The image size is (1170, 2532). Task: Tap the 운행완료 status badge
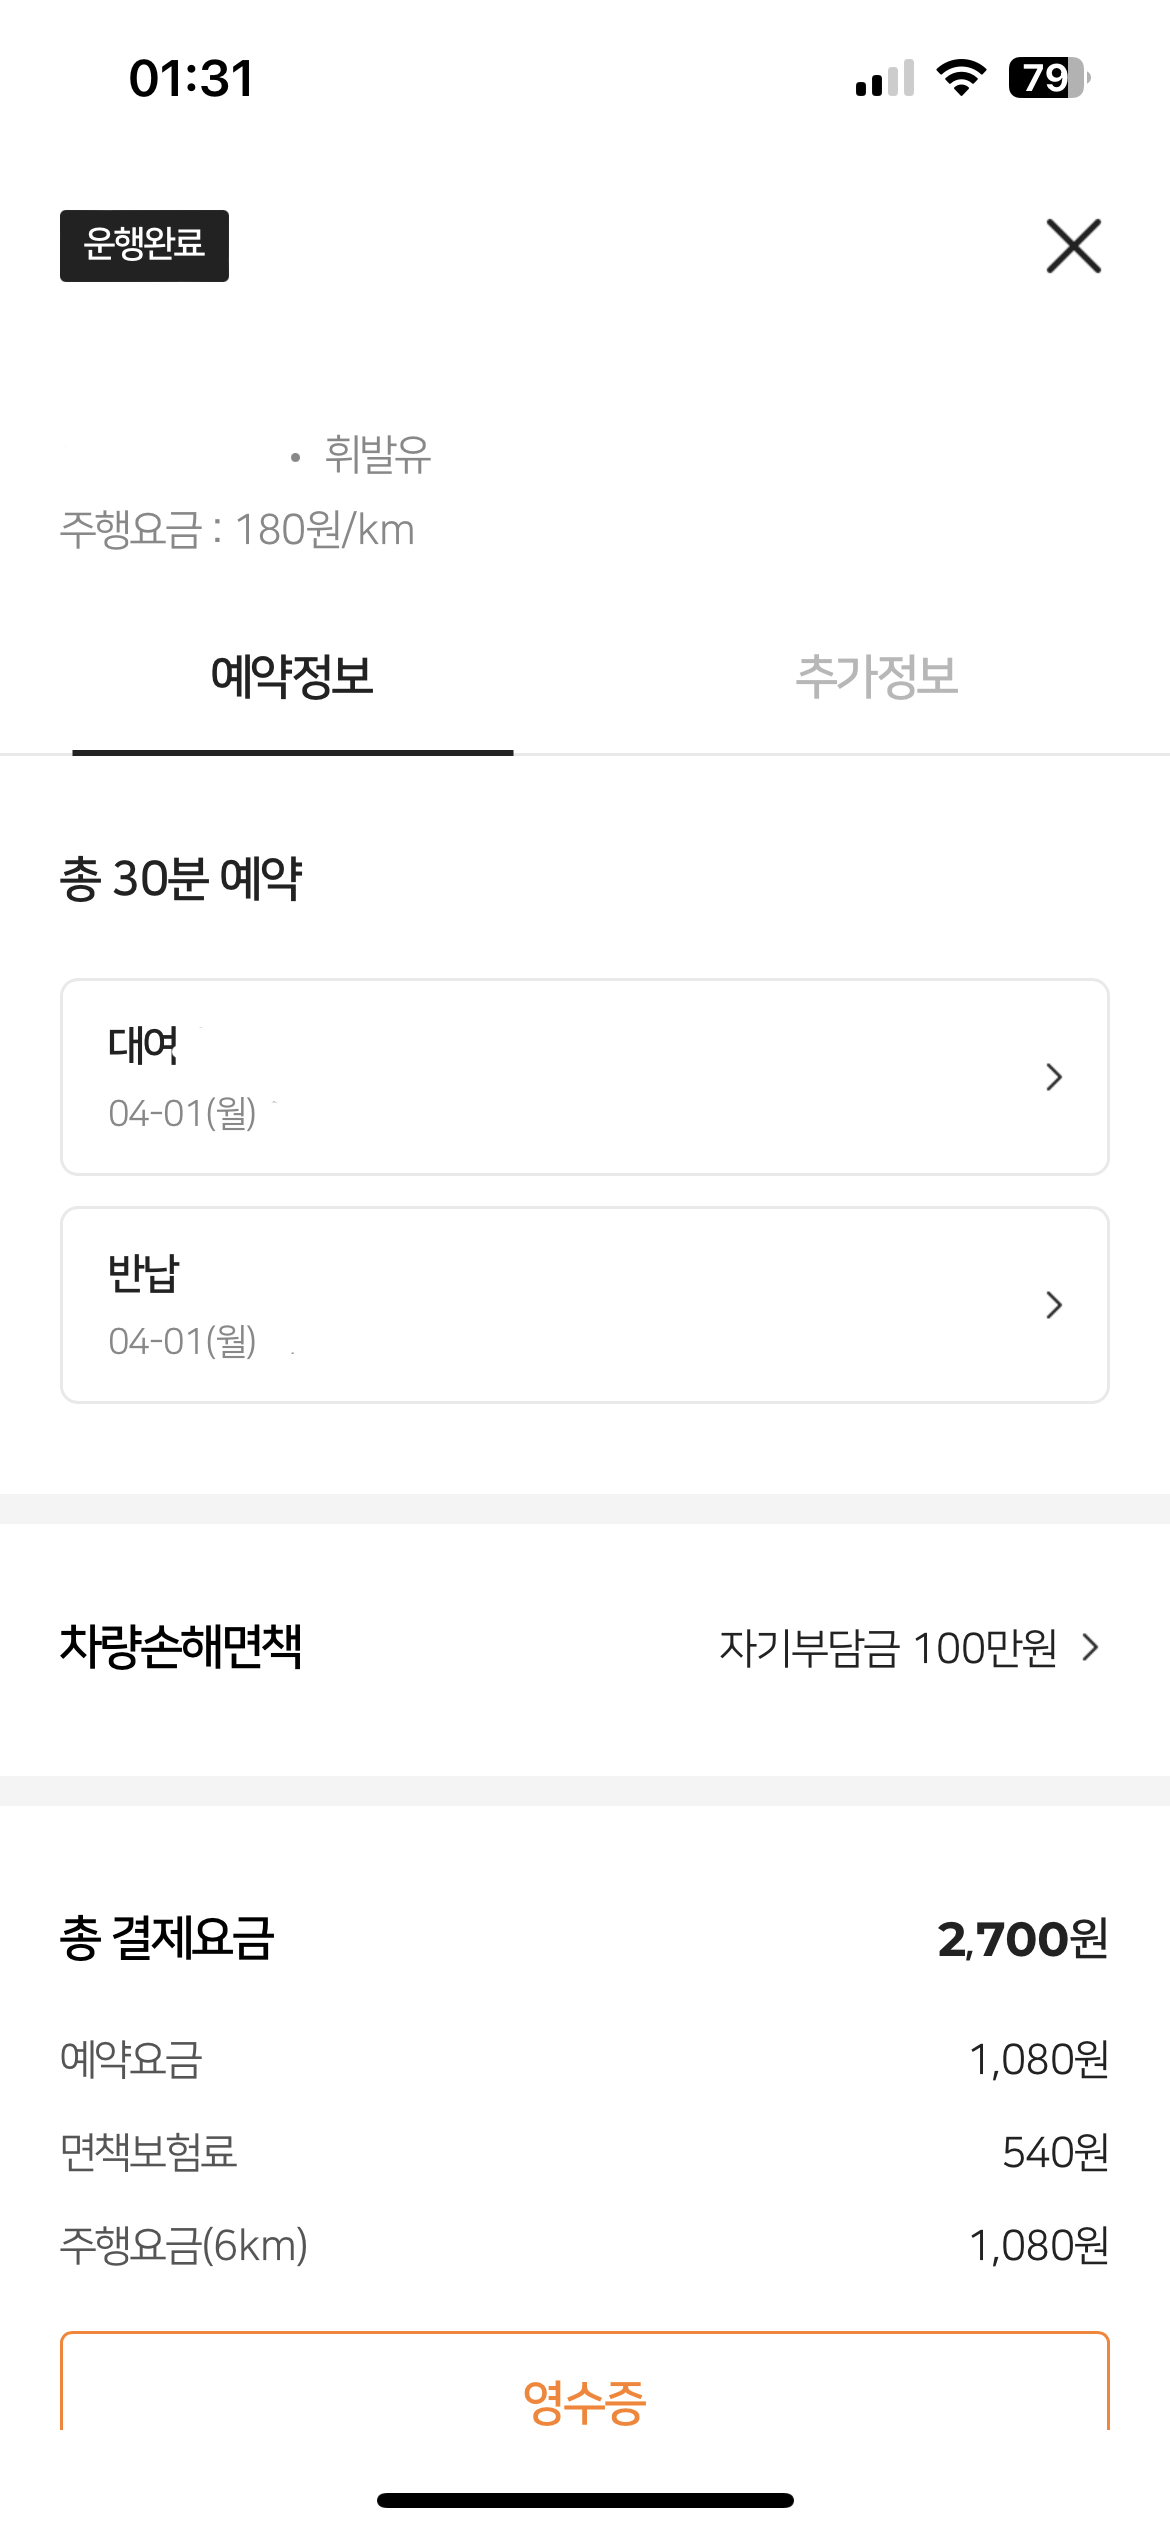click(x=144, y=246)
